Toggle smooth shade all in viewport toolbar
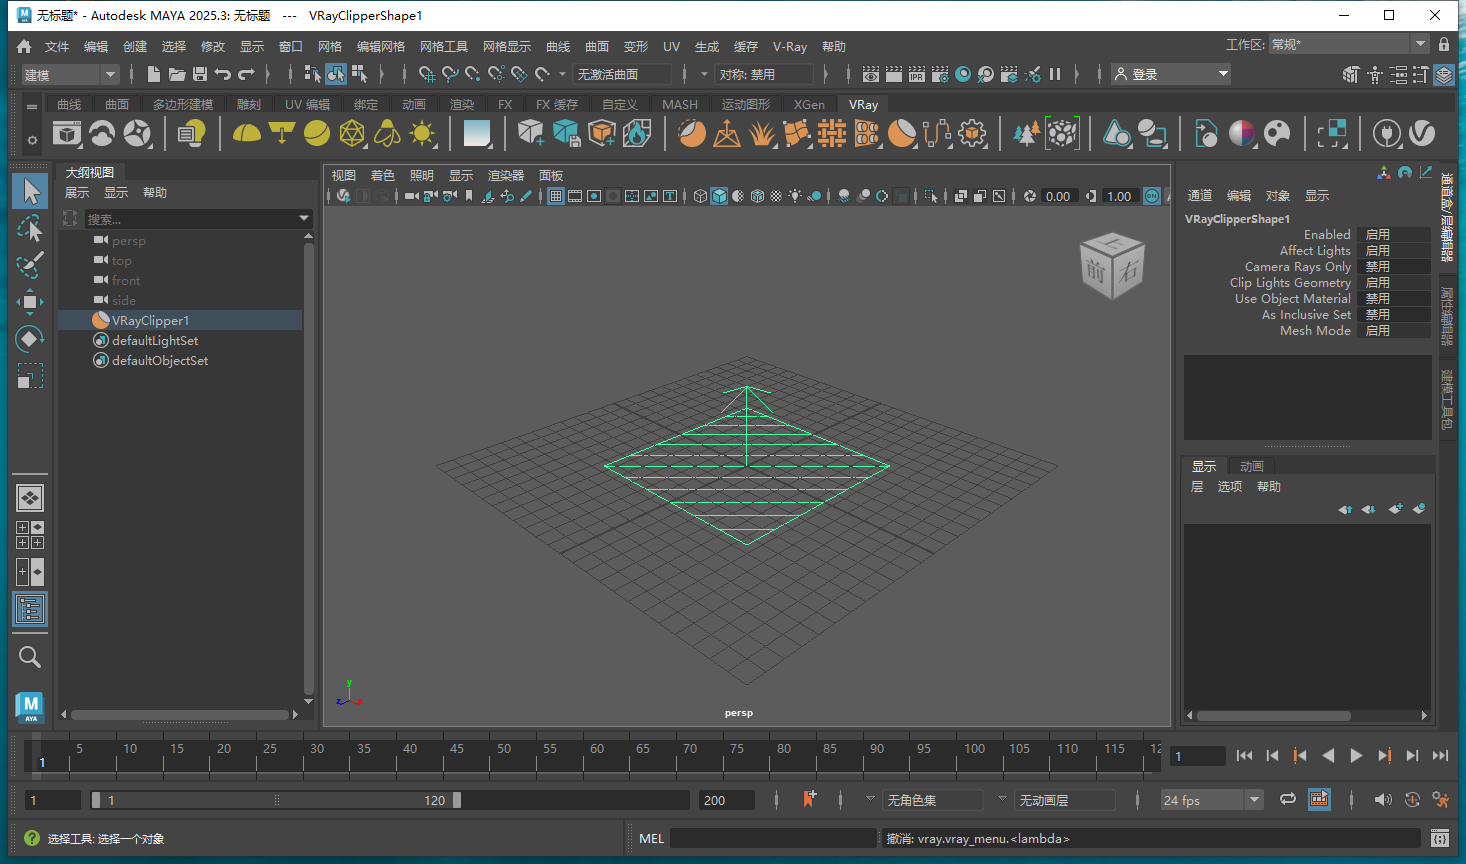The image size is (1466, 864). click(719, 196)
